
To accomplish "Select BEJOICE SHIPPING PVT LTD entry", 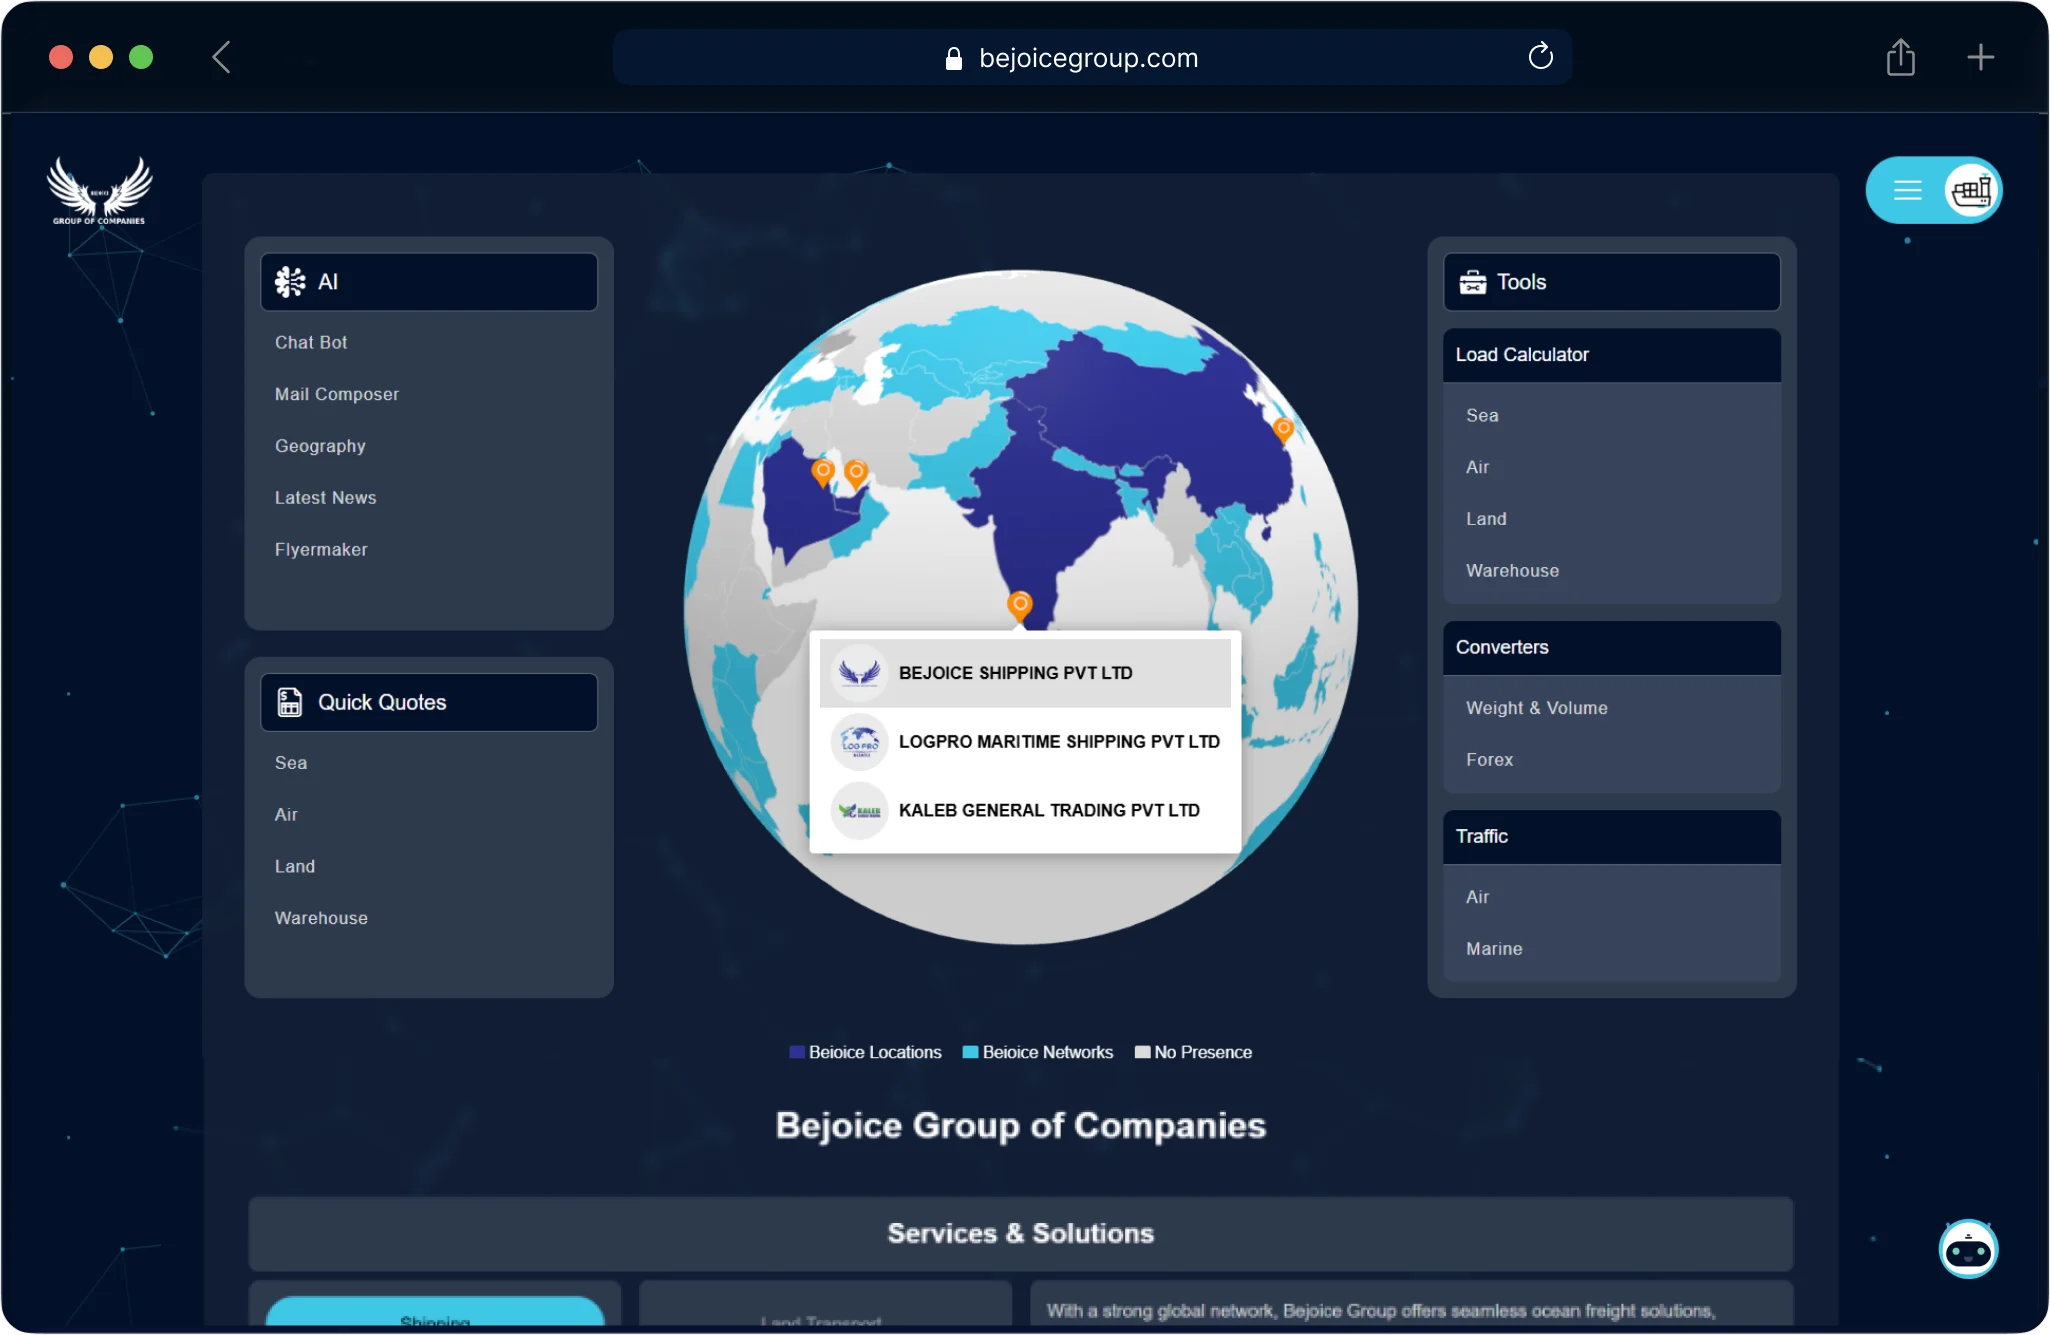I will (1014, 672).
